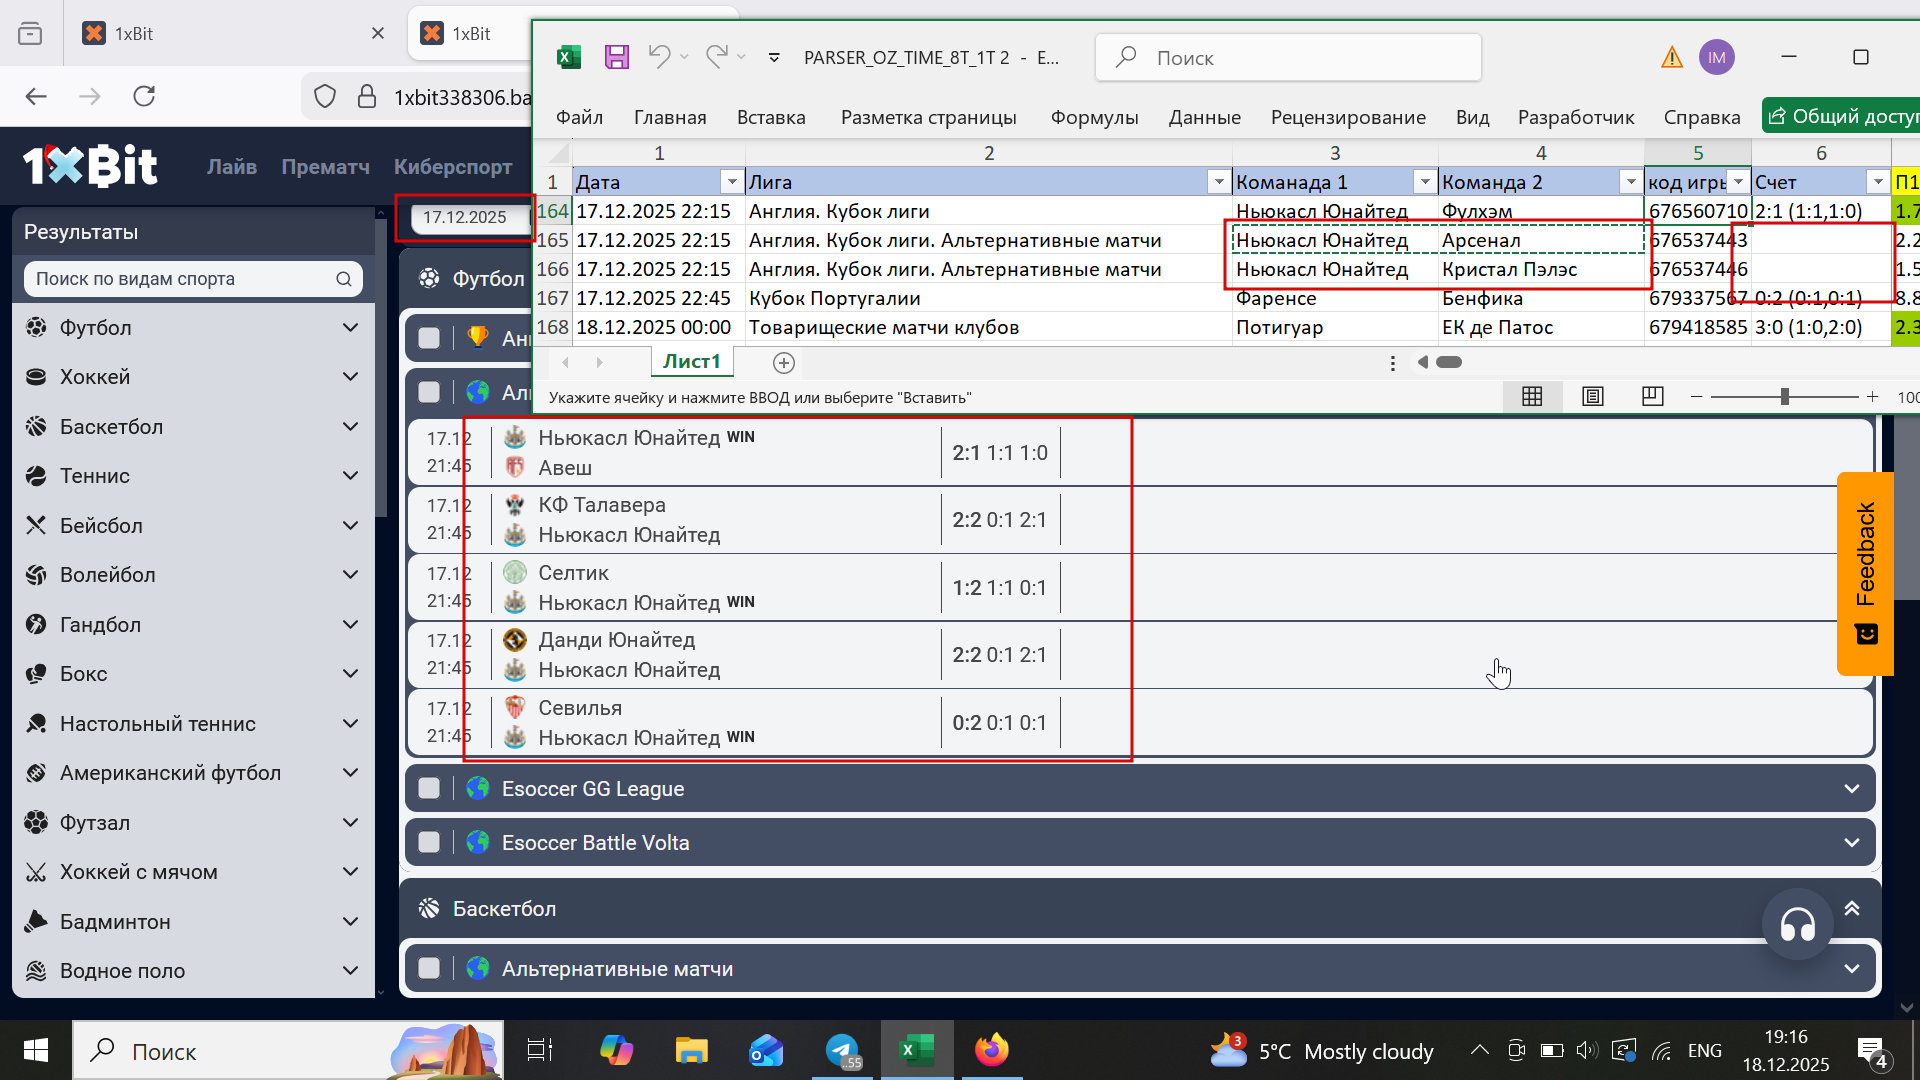
Task: Add a new sheet with plus icon
Action: 784,362
